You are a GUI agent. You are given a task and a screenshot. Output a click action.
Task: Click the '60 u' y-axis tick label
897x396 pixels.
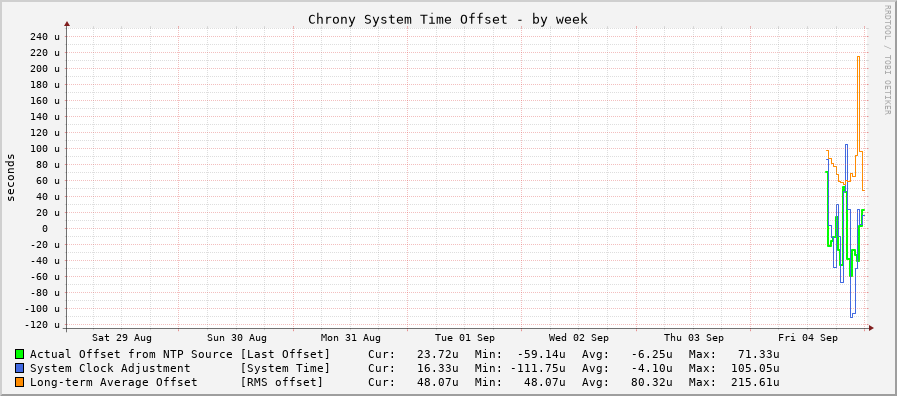pos(47,181)
